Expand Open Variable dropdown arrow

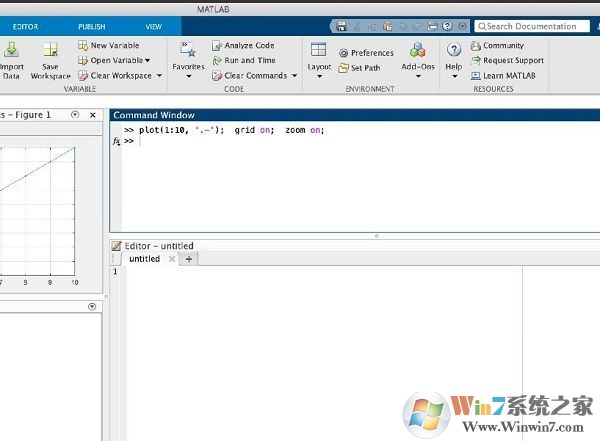[x=147, y=60]
